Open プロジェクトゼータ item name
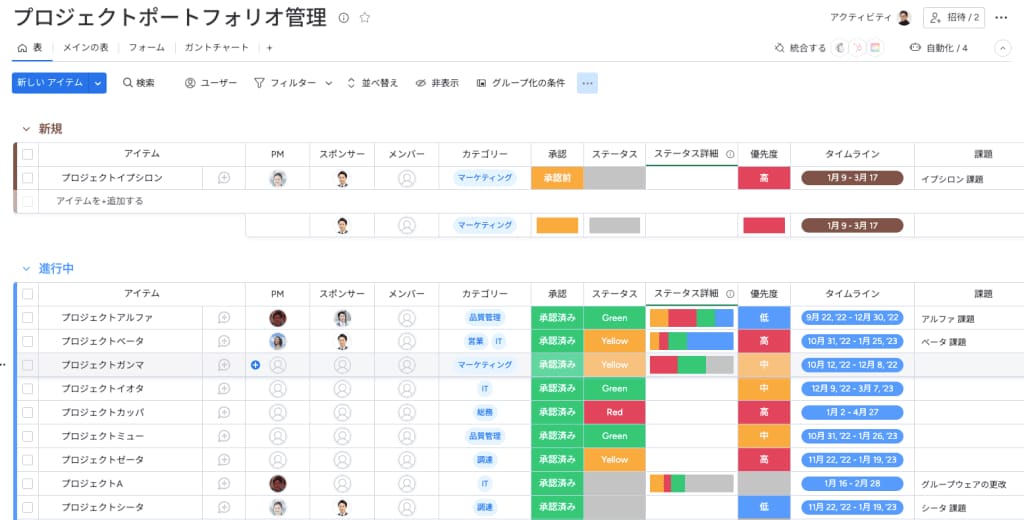The height and width of the screenshot is (520, 1024). 103,460
